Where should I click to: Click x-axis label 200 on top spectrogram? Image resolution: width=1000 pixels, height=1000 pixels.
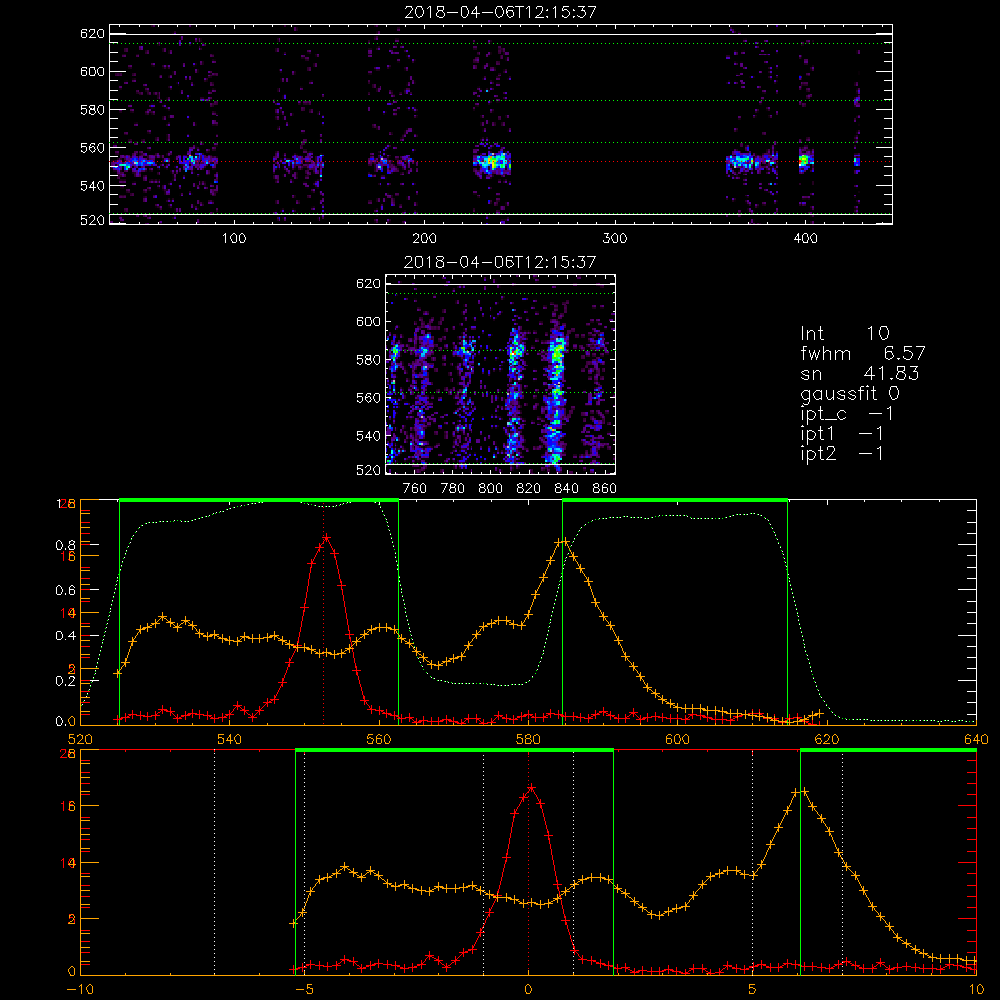(x=424, y=239)
